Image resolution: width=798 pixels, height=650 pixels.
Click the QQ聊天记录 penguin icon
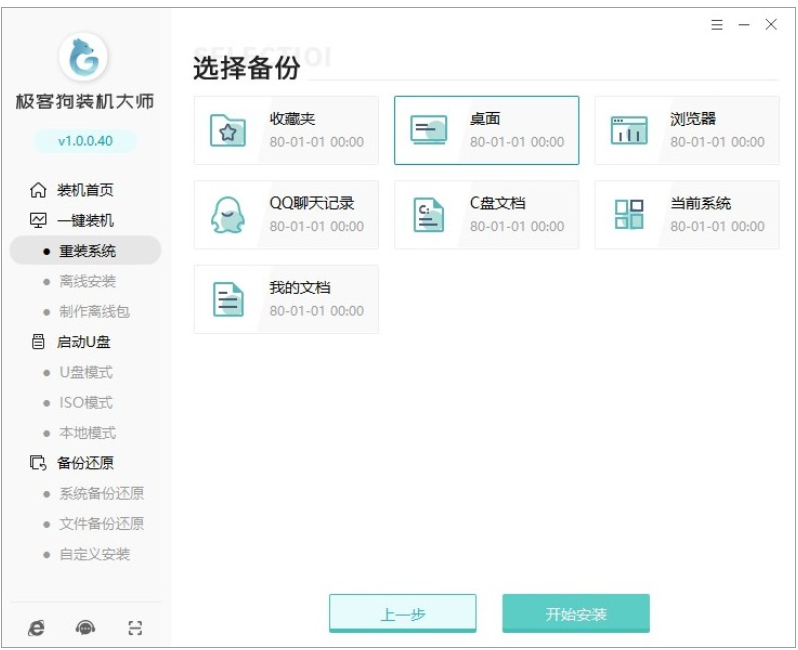tap(228, 215)
